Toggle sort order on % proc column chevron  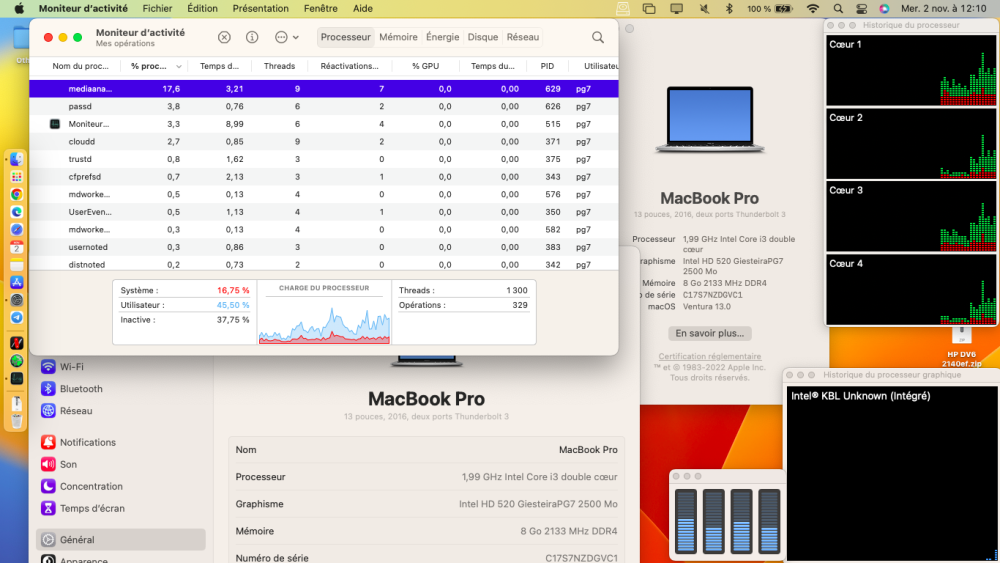(x=179, y=66)
